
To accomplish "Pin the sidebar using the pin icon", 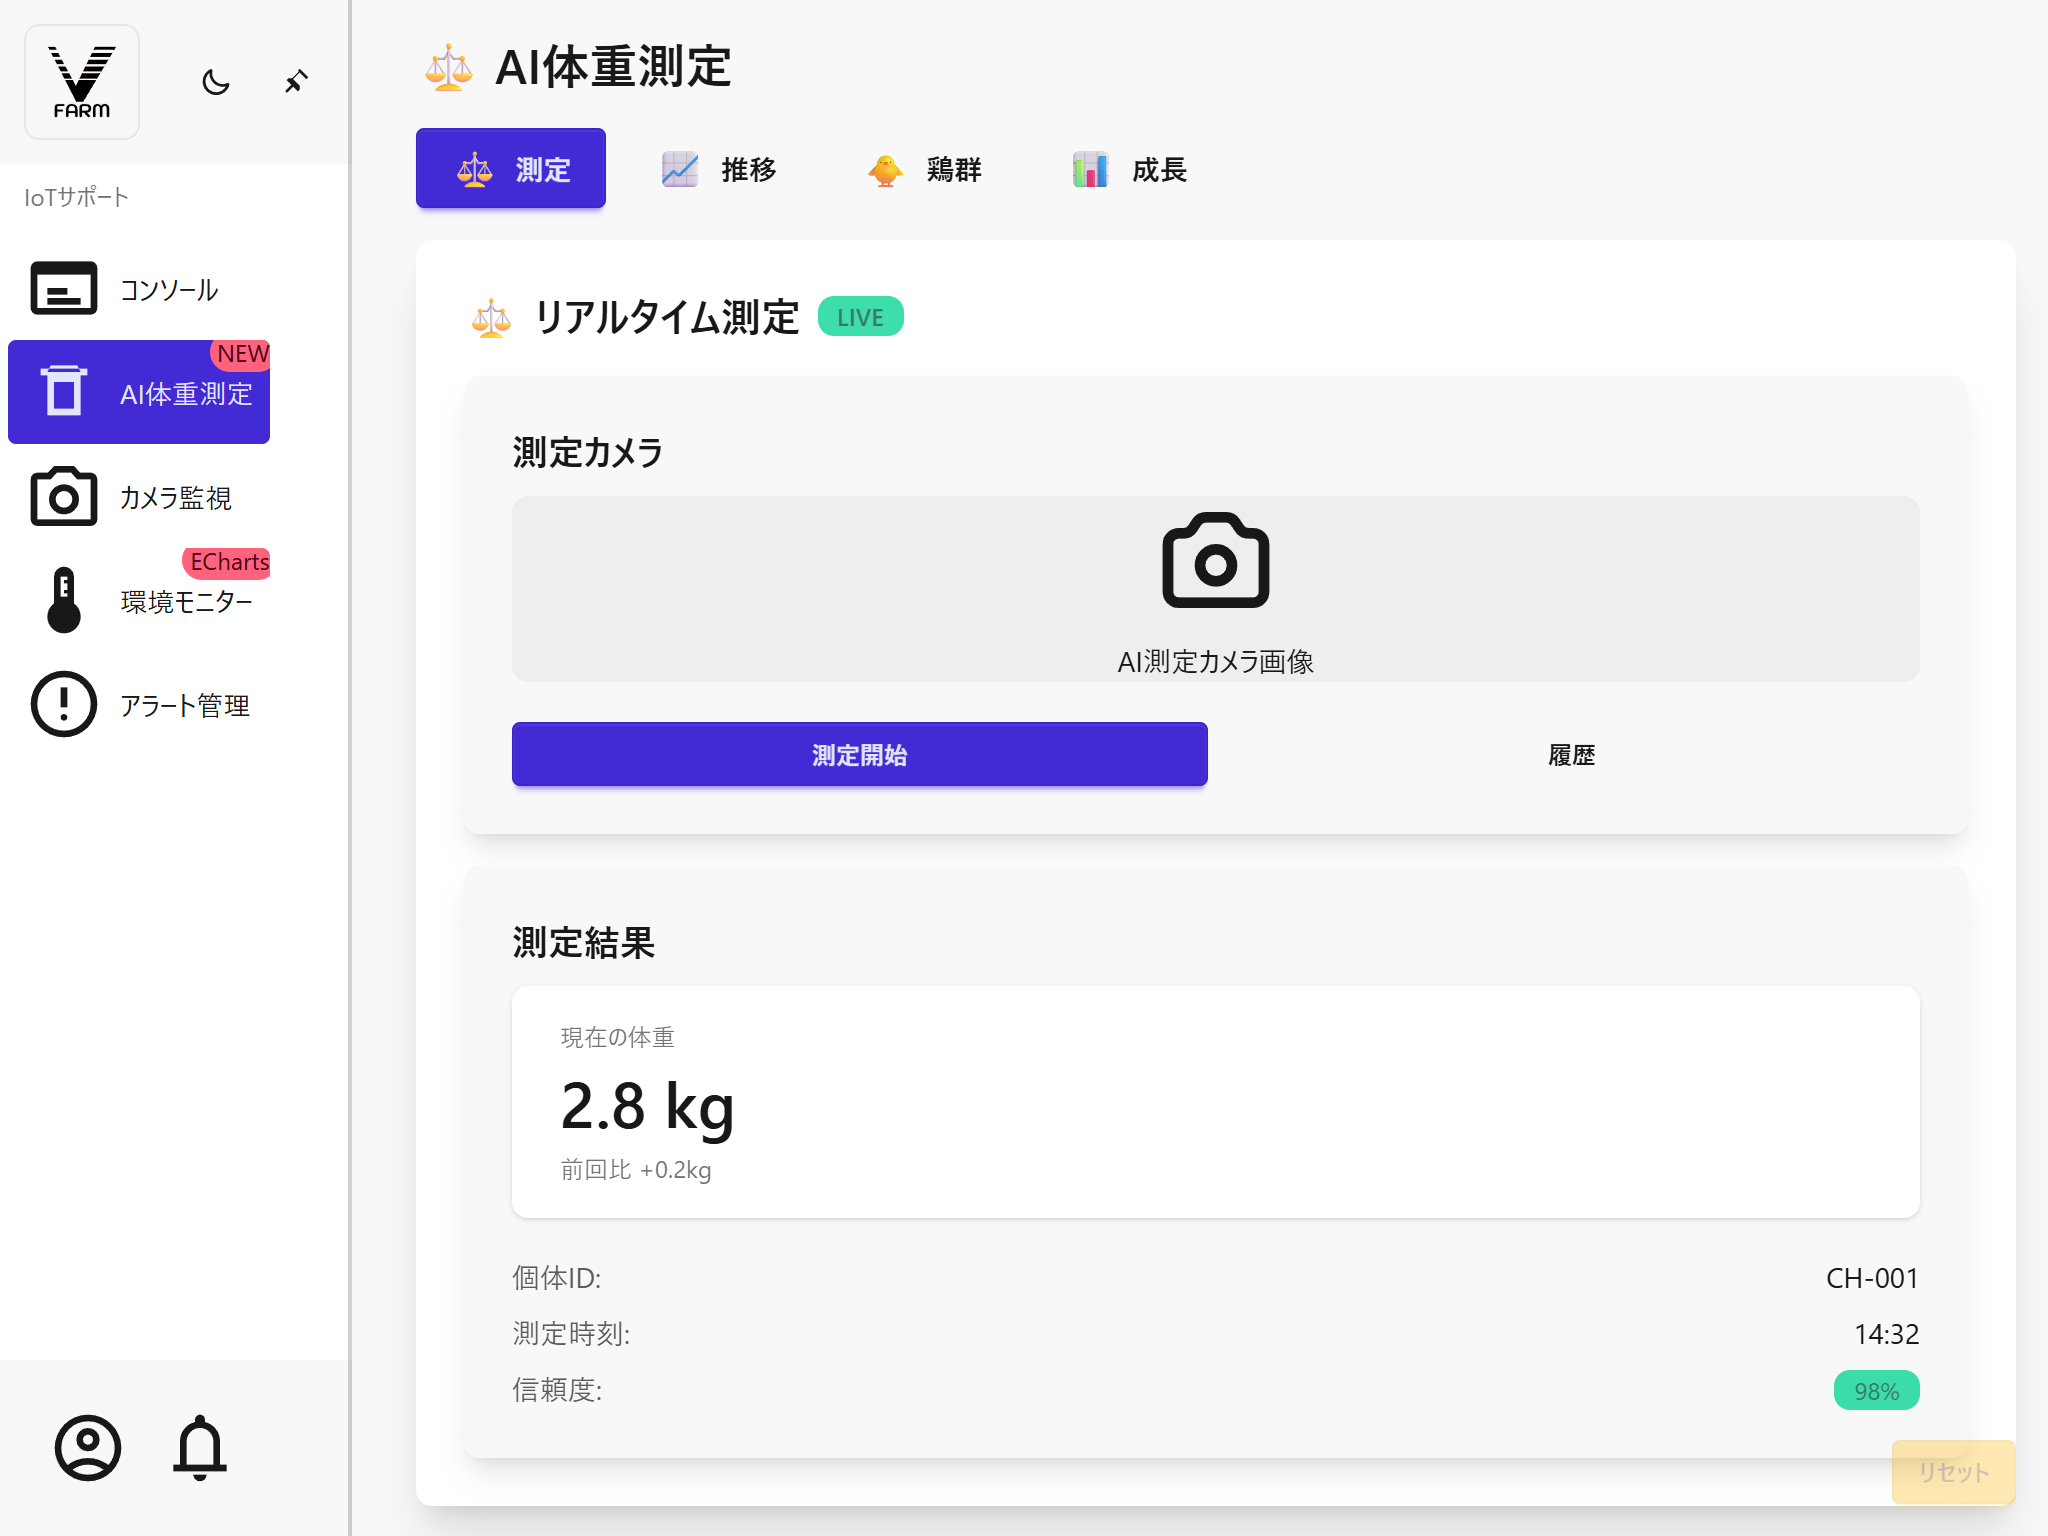I will click(x=295, y=81).
